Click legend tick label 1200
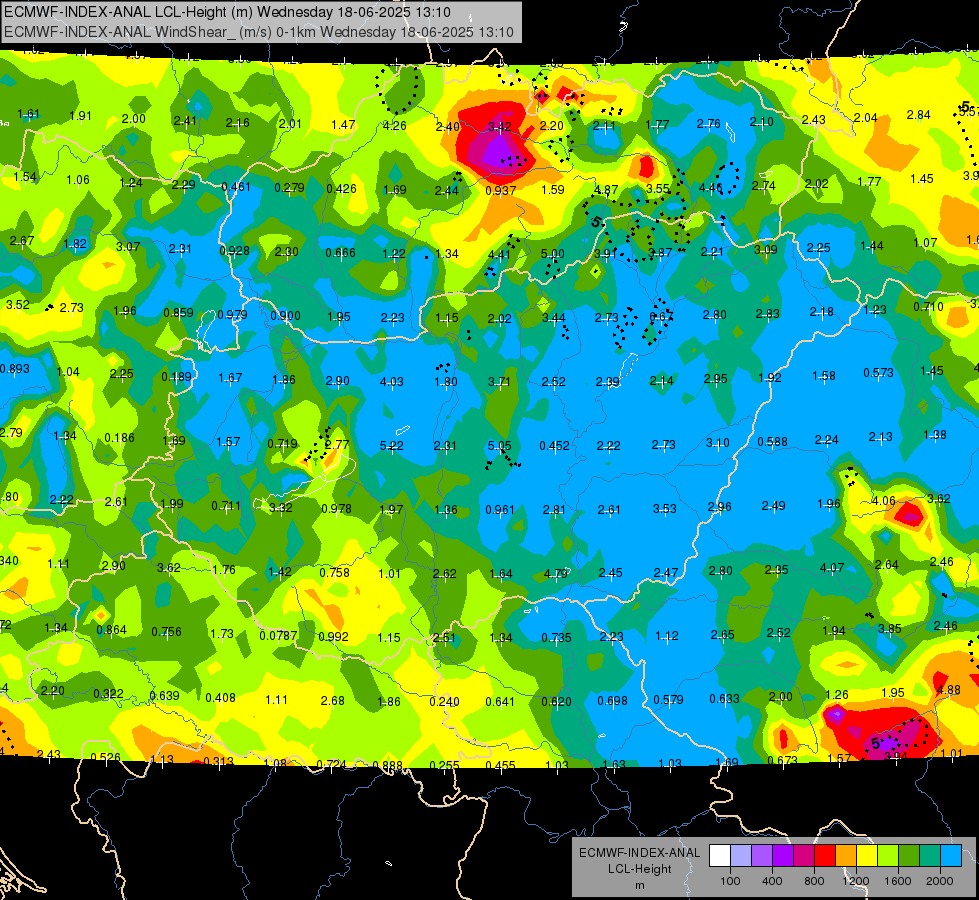979x900 pixels. tap(855, 881)
